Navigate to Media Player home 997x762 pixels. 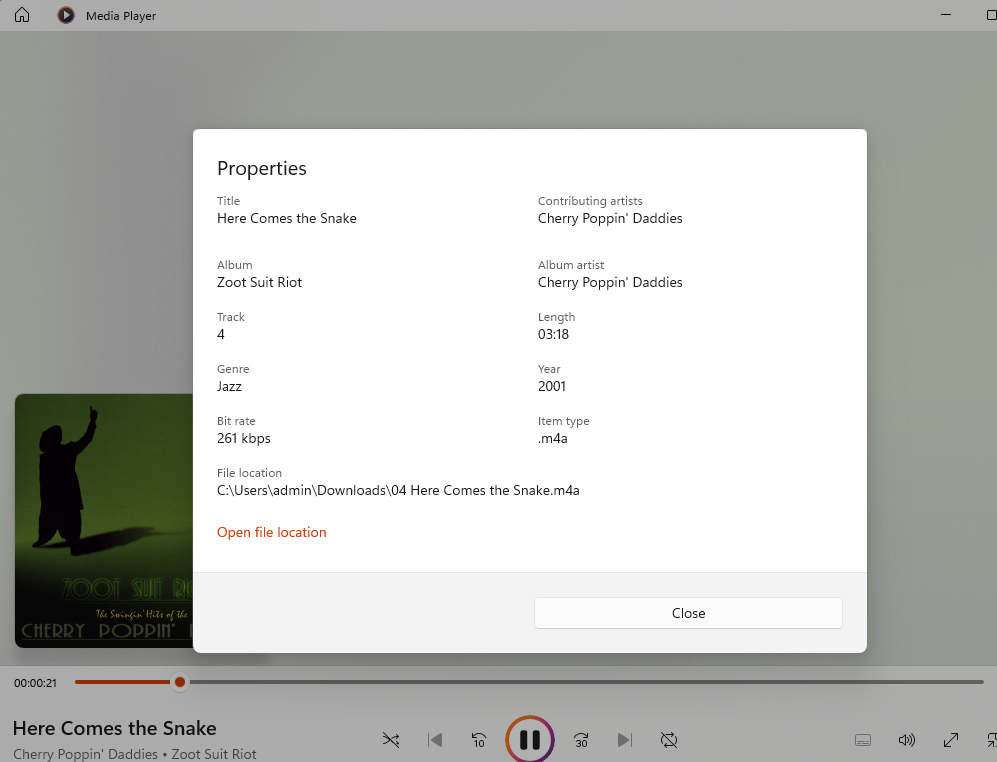(21, 15)
